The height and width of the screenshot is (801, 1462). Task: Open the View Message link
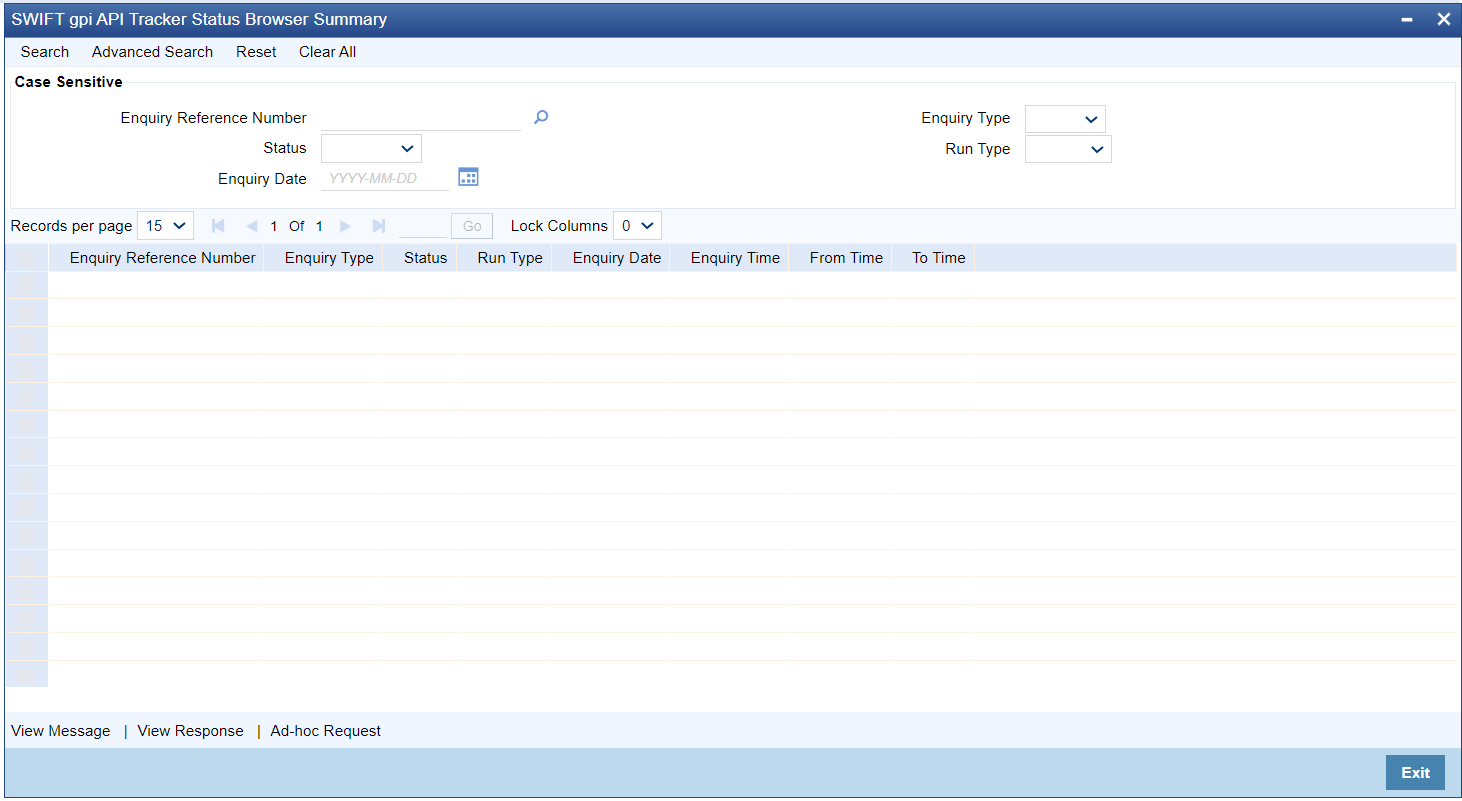[x=61, y=731]
